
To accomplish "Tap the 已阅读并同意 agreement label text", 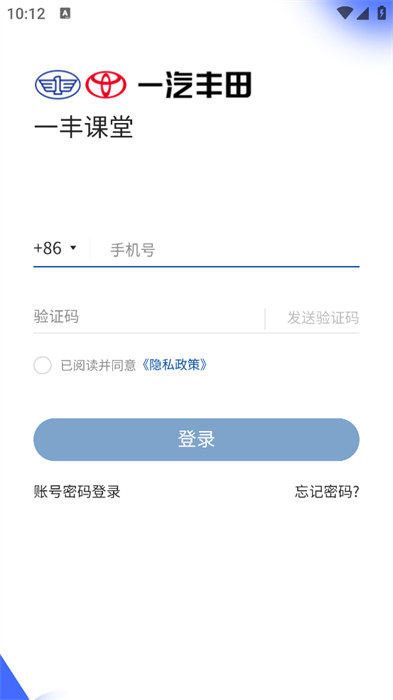I will (x=98, y=366).
